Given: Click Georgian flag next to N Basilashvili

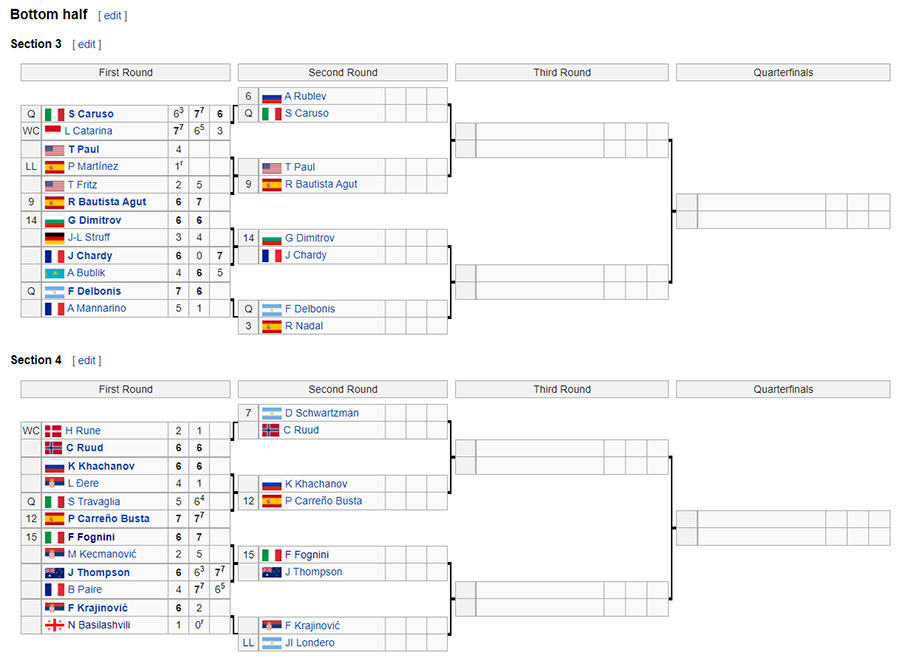Looking at the screenshot, I should coord(55,625).
